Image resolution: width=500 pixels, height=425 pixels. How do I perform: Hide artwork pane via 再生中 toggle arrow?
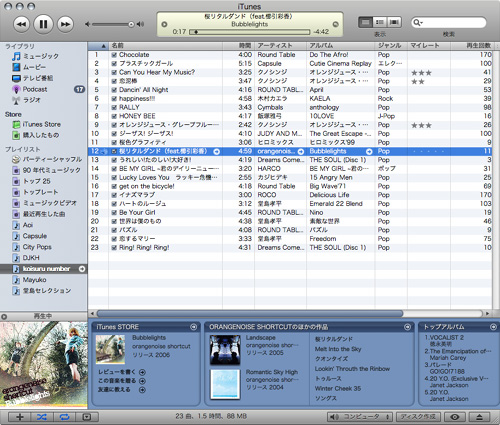tap(4, 317)
